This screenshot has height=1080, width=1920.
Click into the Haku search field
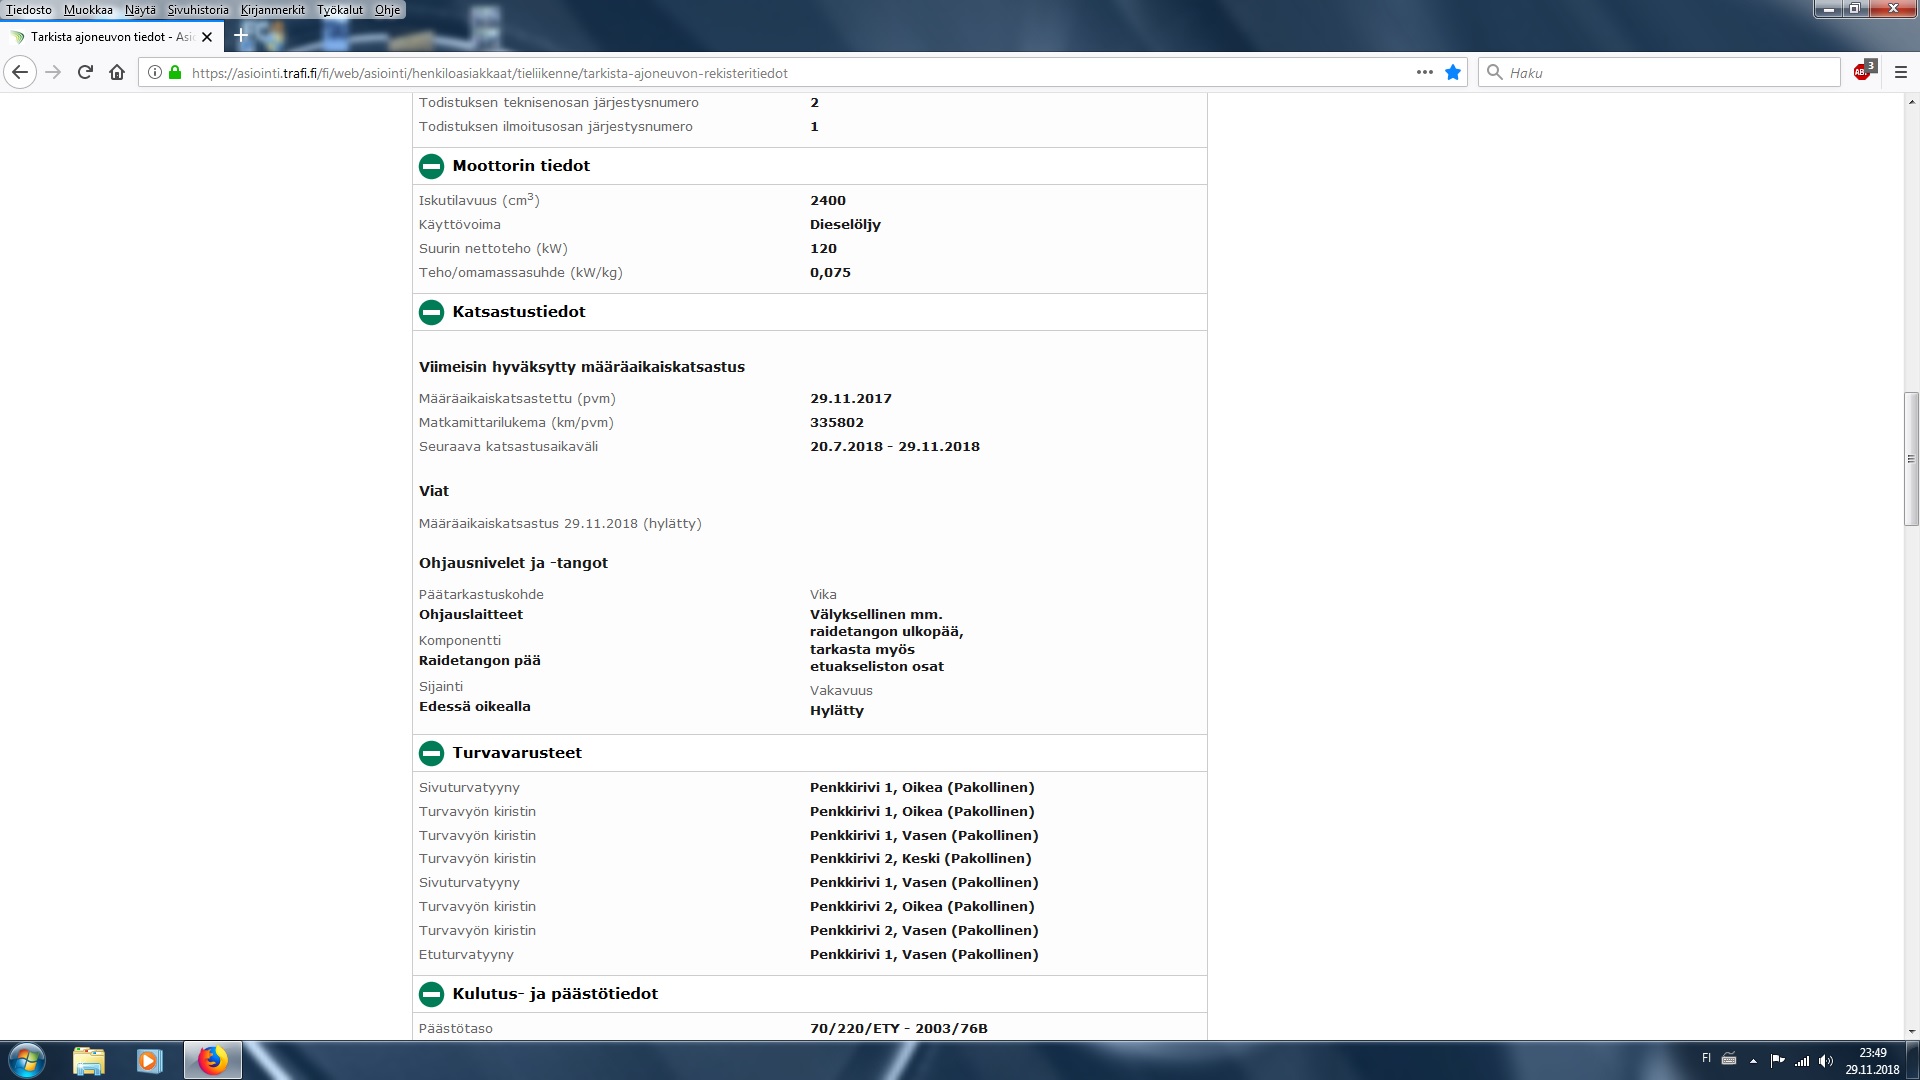[1660, 72]
